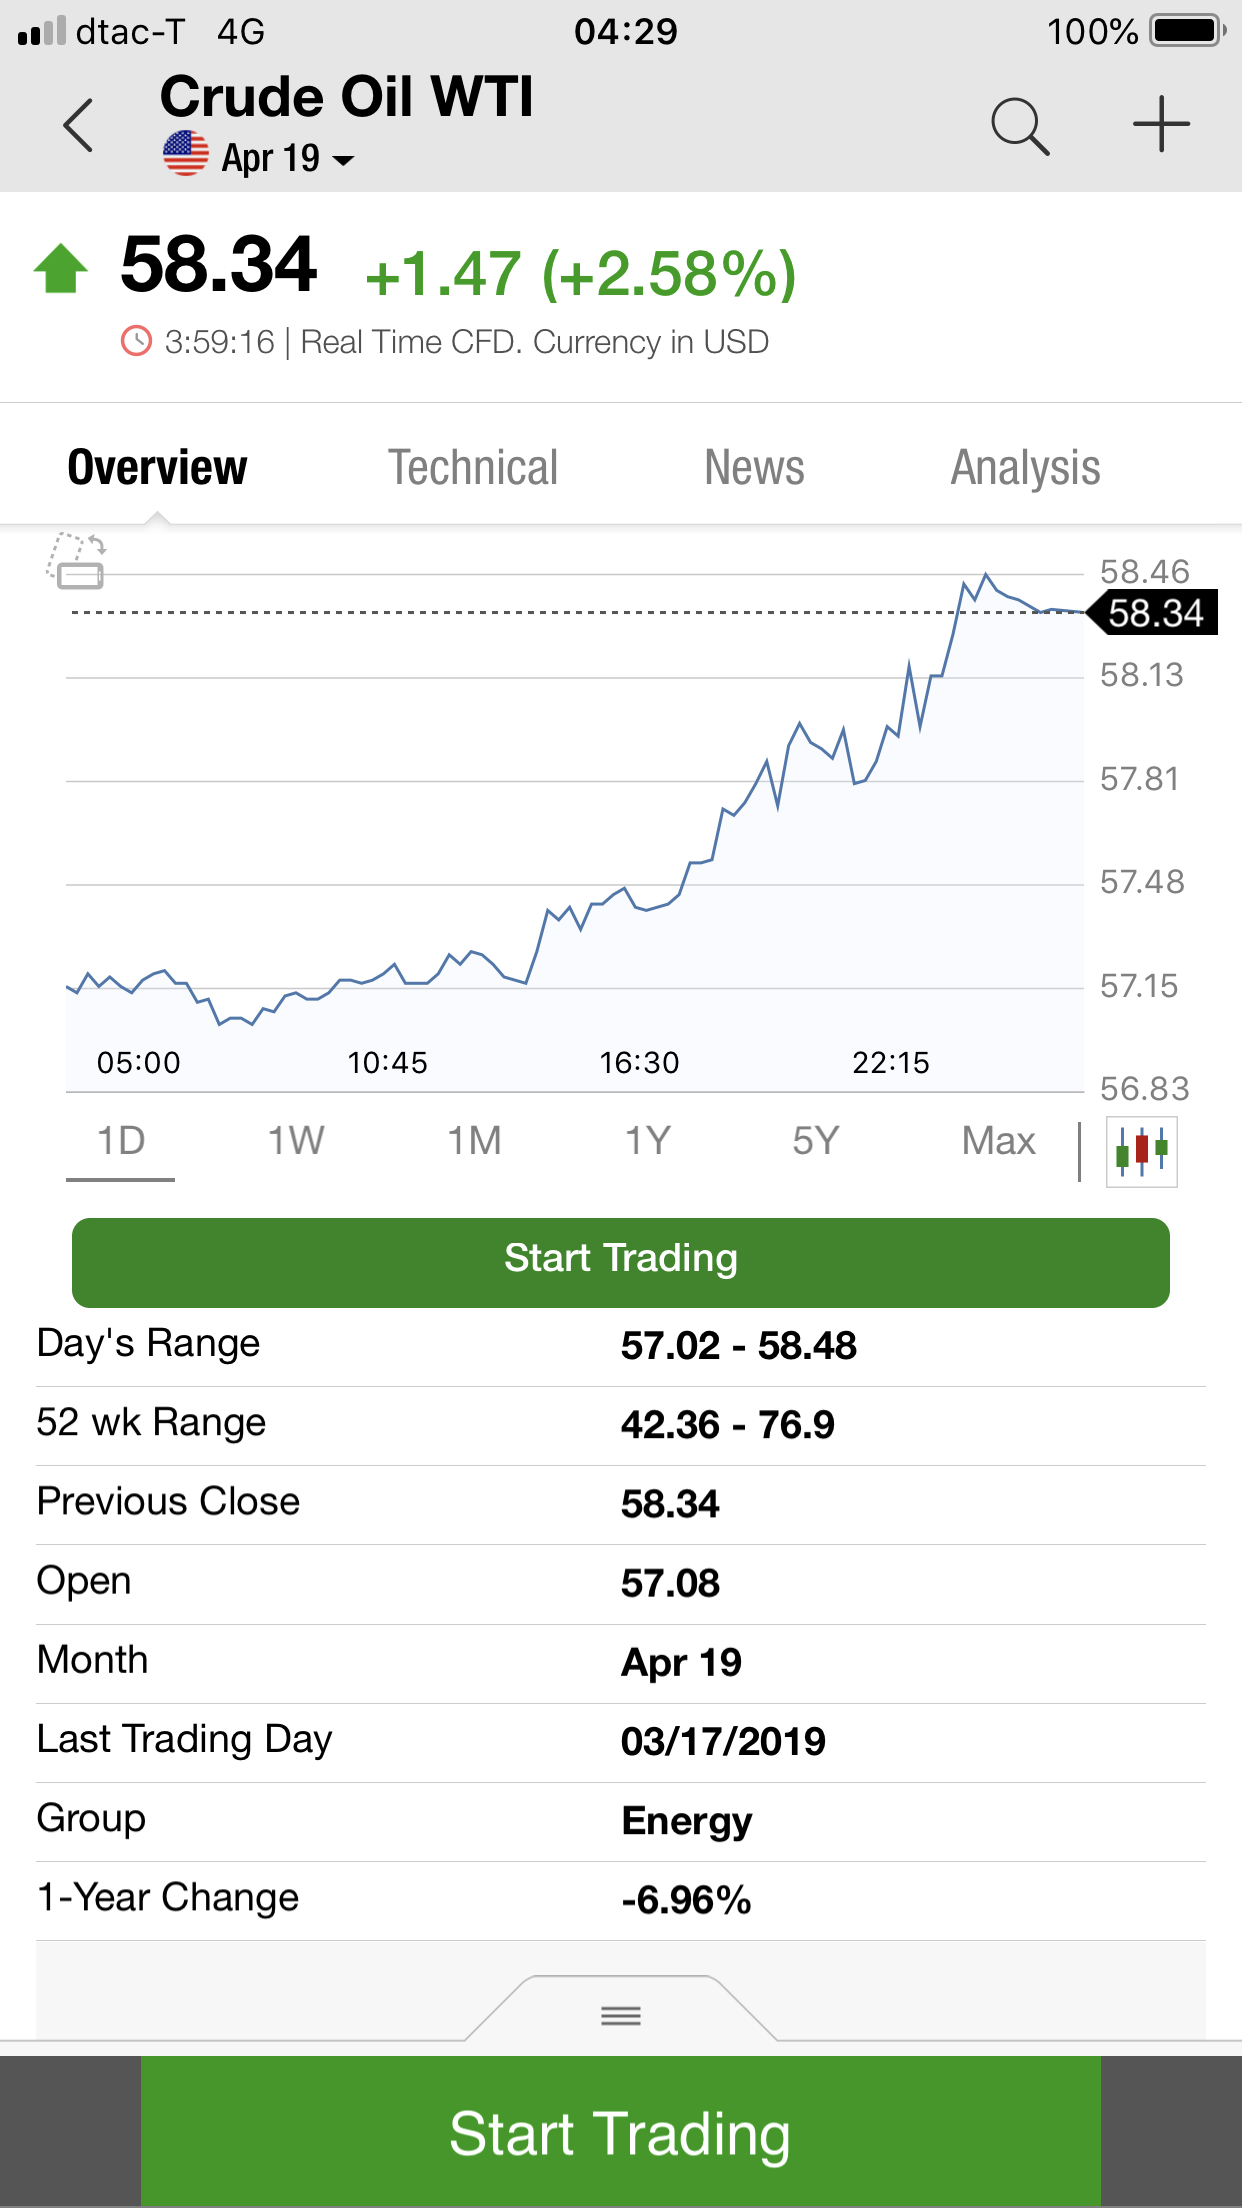
Task: Tap the plus icon to add instrument
Action: pyautogui.click(x=1160, y=125)
